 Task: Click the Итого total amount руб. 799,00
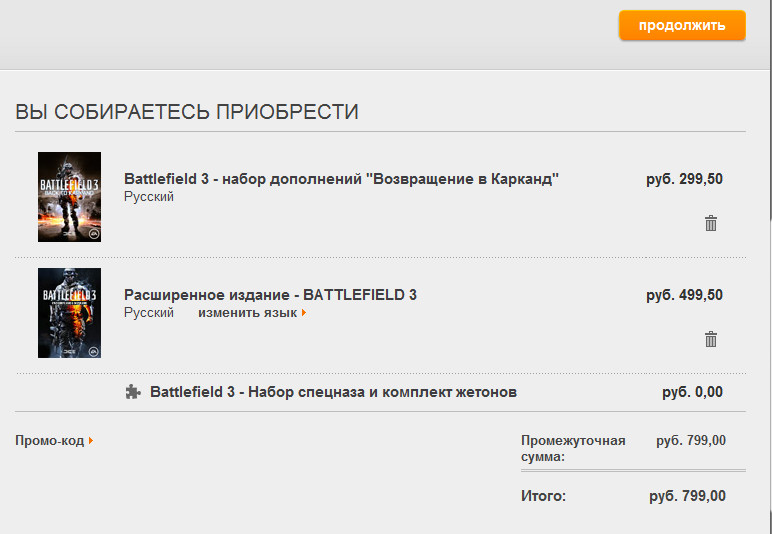click(687, 496)
